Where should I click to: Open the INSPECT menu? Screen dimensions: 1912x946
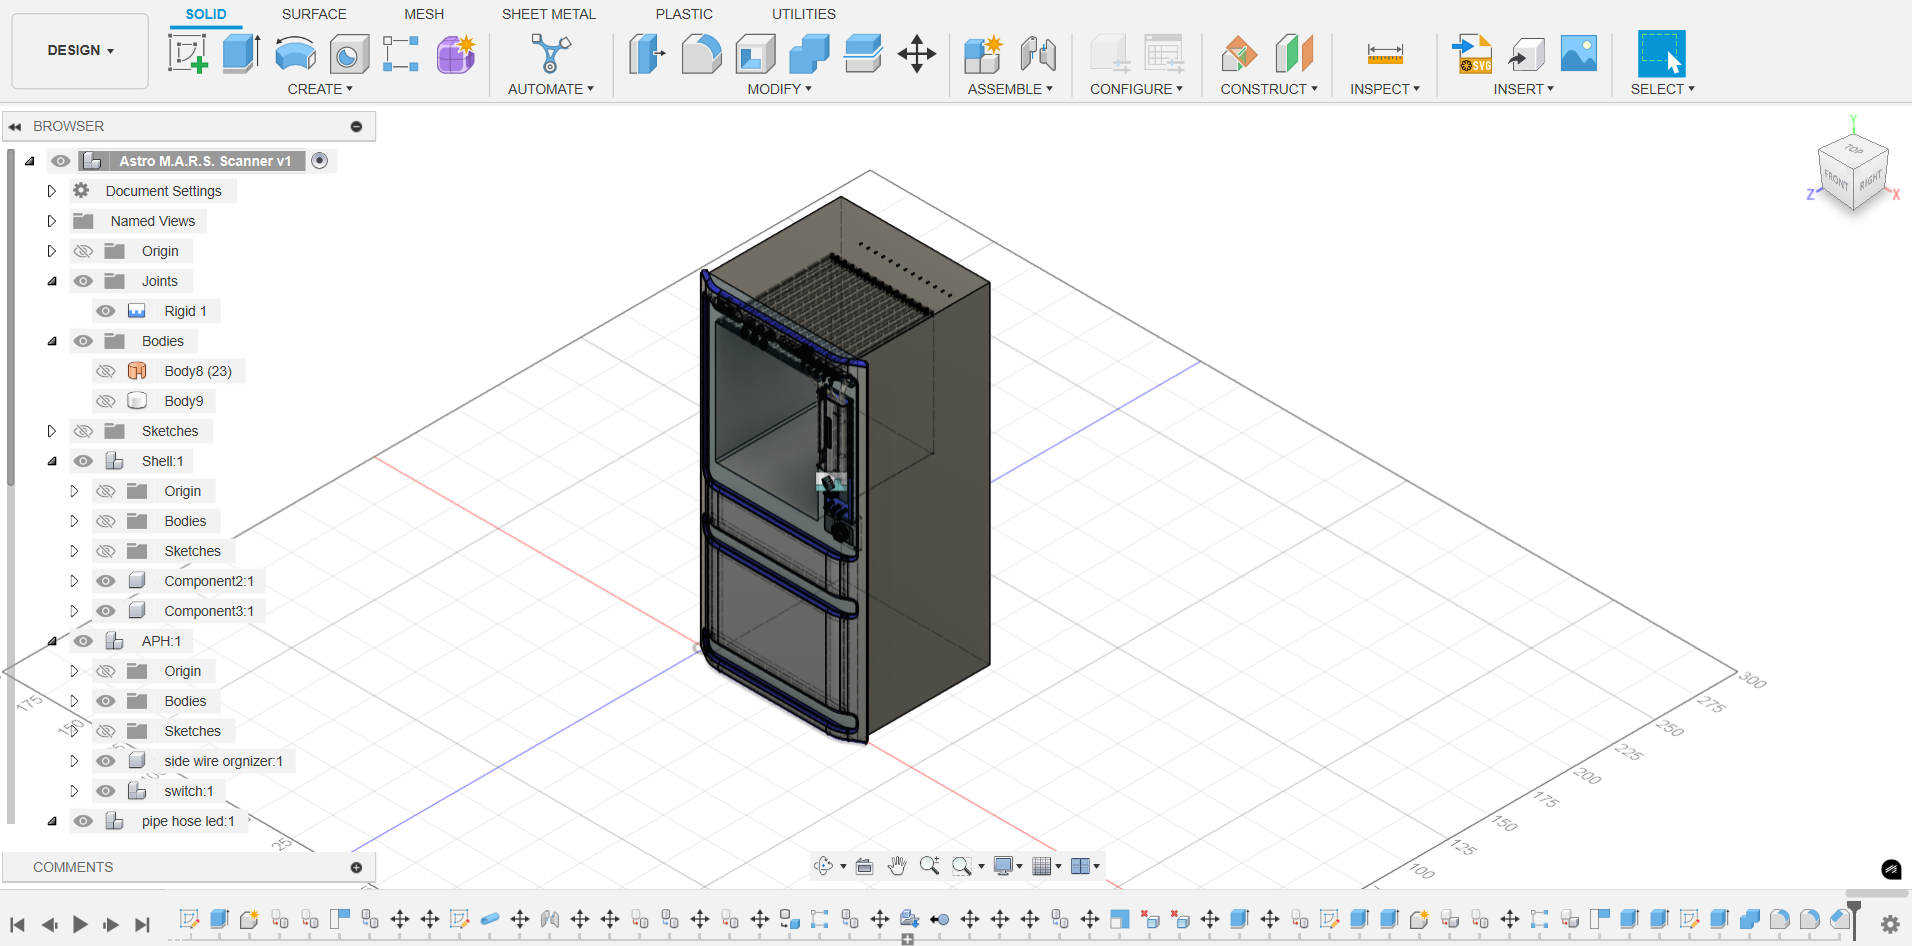point(1385,89)
